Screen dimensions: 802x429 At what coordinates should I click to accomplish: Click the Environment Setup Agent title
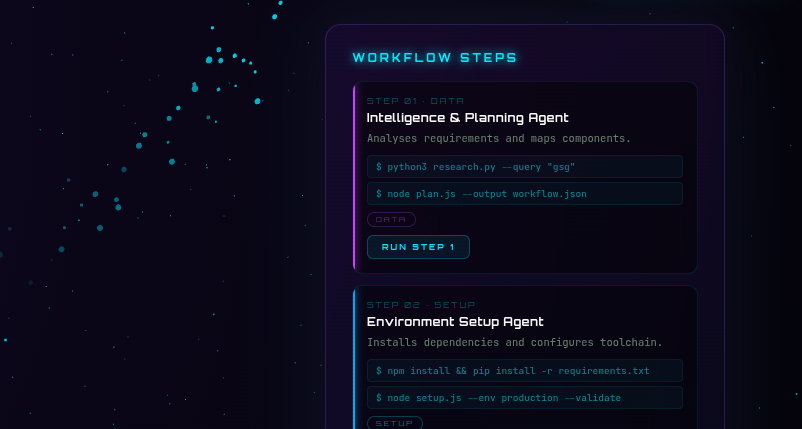tap(455, 322)
